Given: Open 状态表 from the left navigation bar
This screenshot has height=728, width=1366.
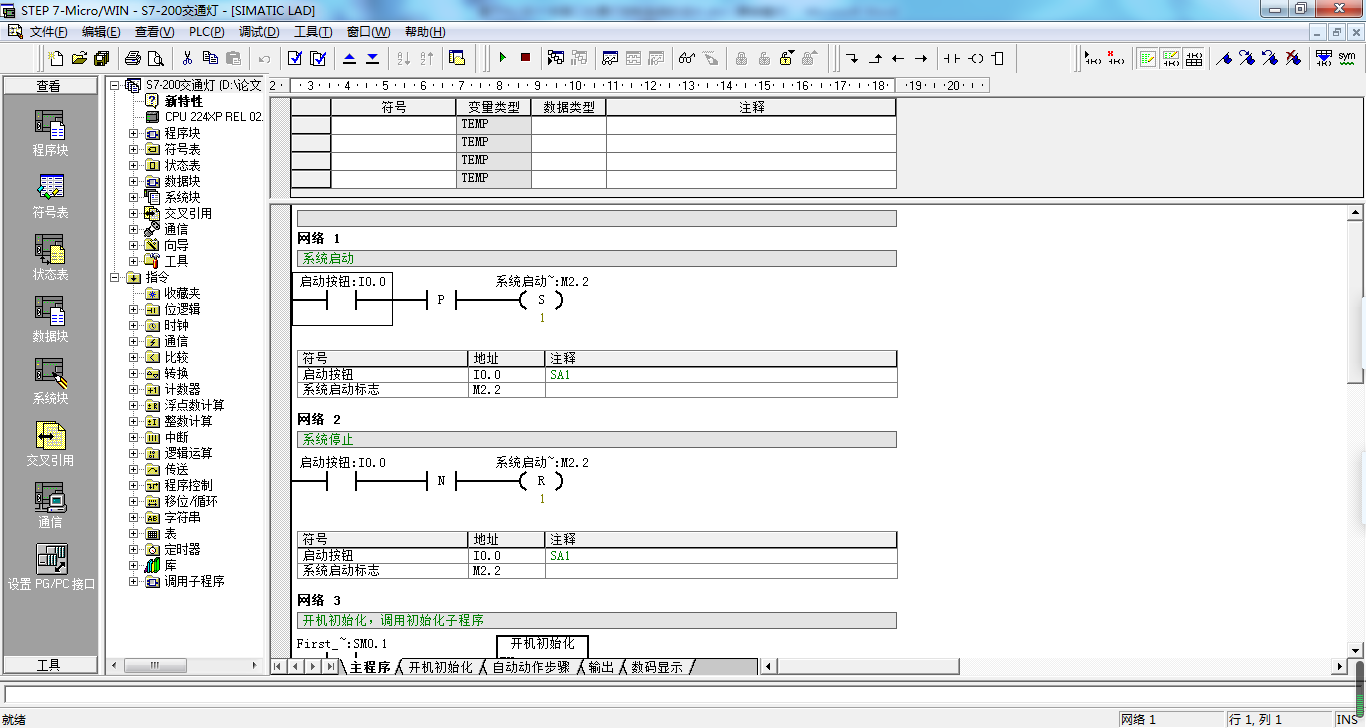Looking at the screenshot, I should 50,257.
